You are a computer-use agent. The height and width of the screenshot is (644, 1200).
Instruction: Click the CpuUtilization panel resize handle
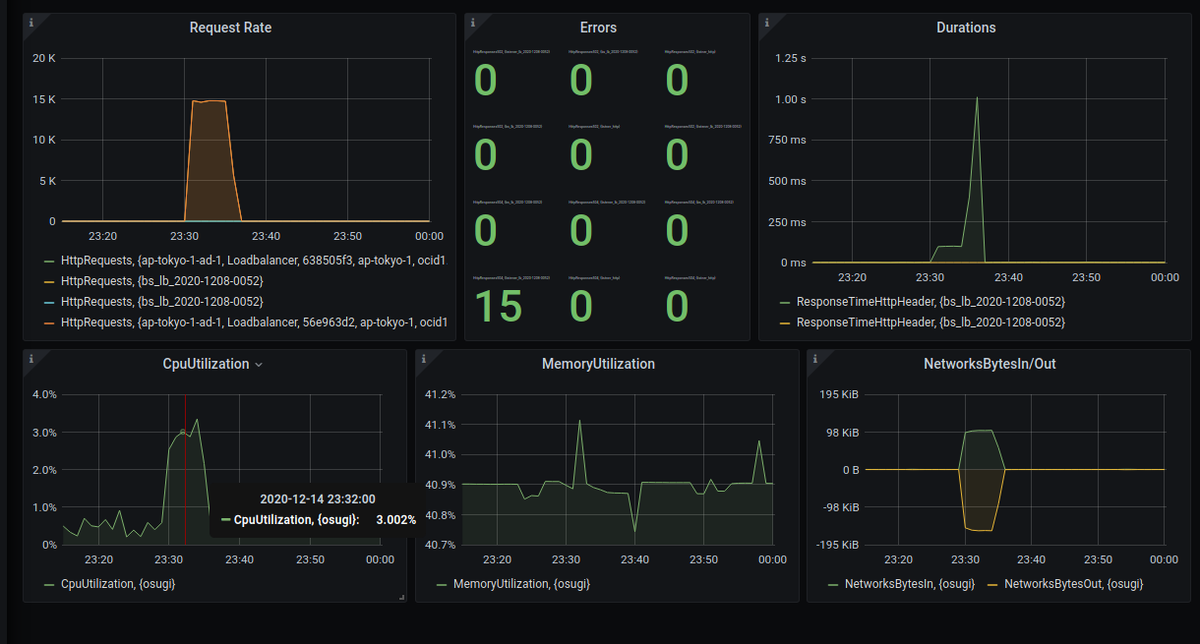click(x=400, y=597)
